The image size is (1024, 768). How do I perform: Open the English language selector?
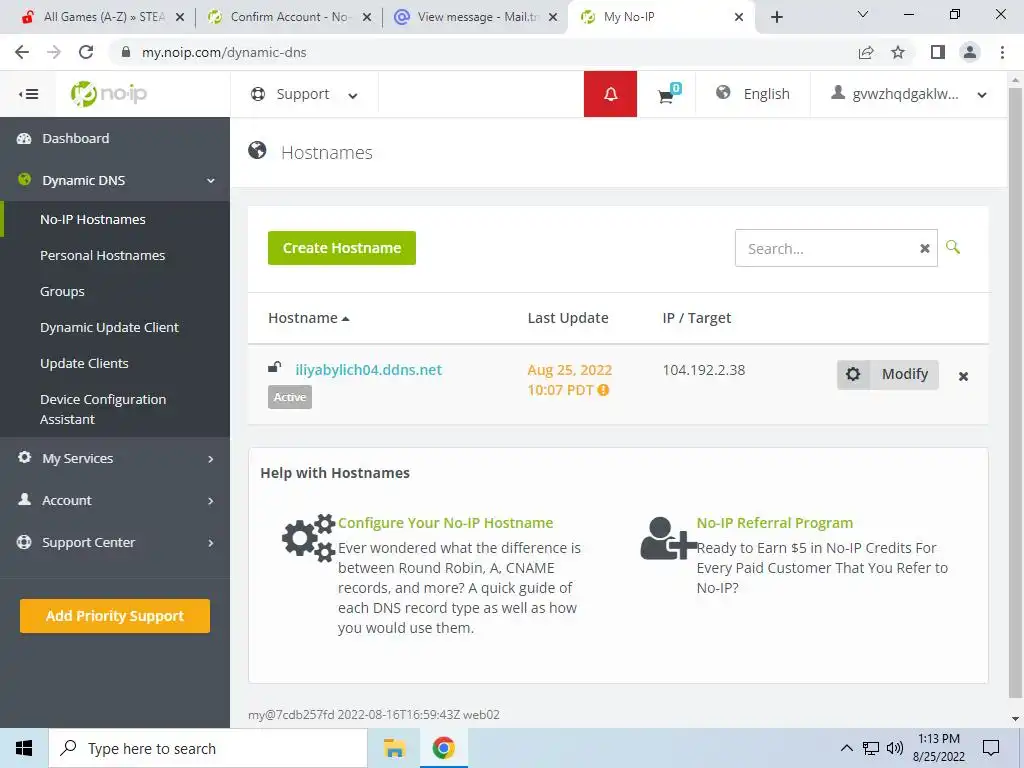[x=753, y=94]
